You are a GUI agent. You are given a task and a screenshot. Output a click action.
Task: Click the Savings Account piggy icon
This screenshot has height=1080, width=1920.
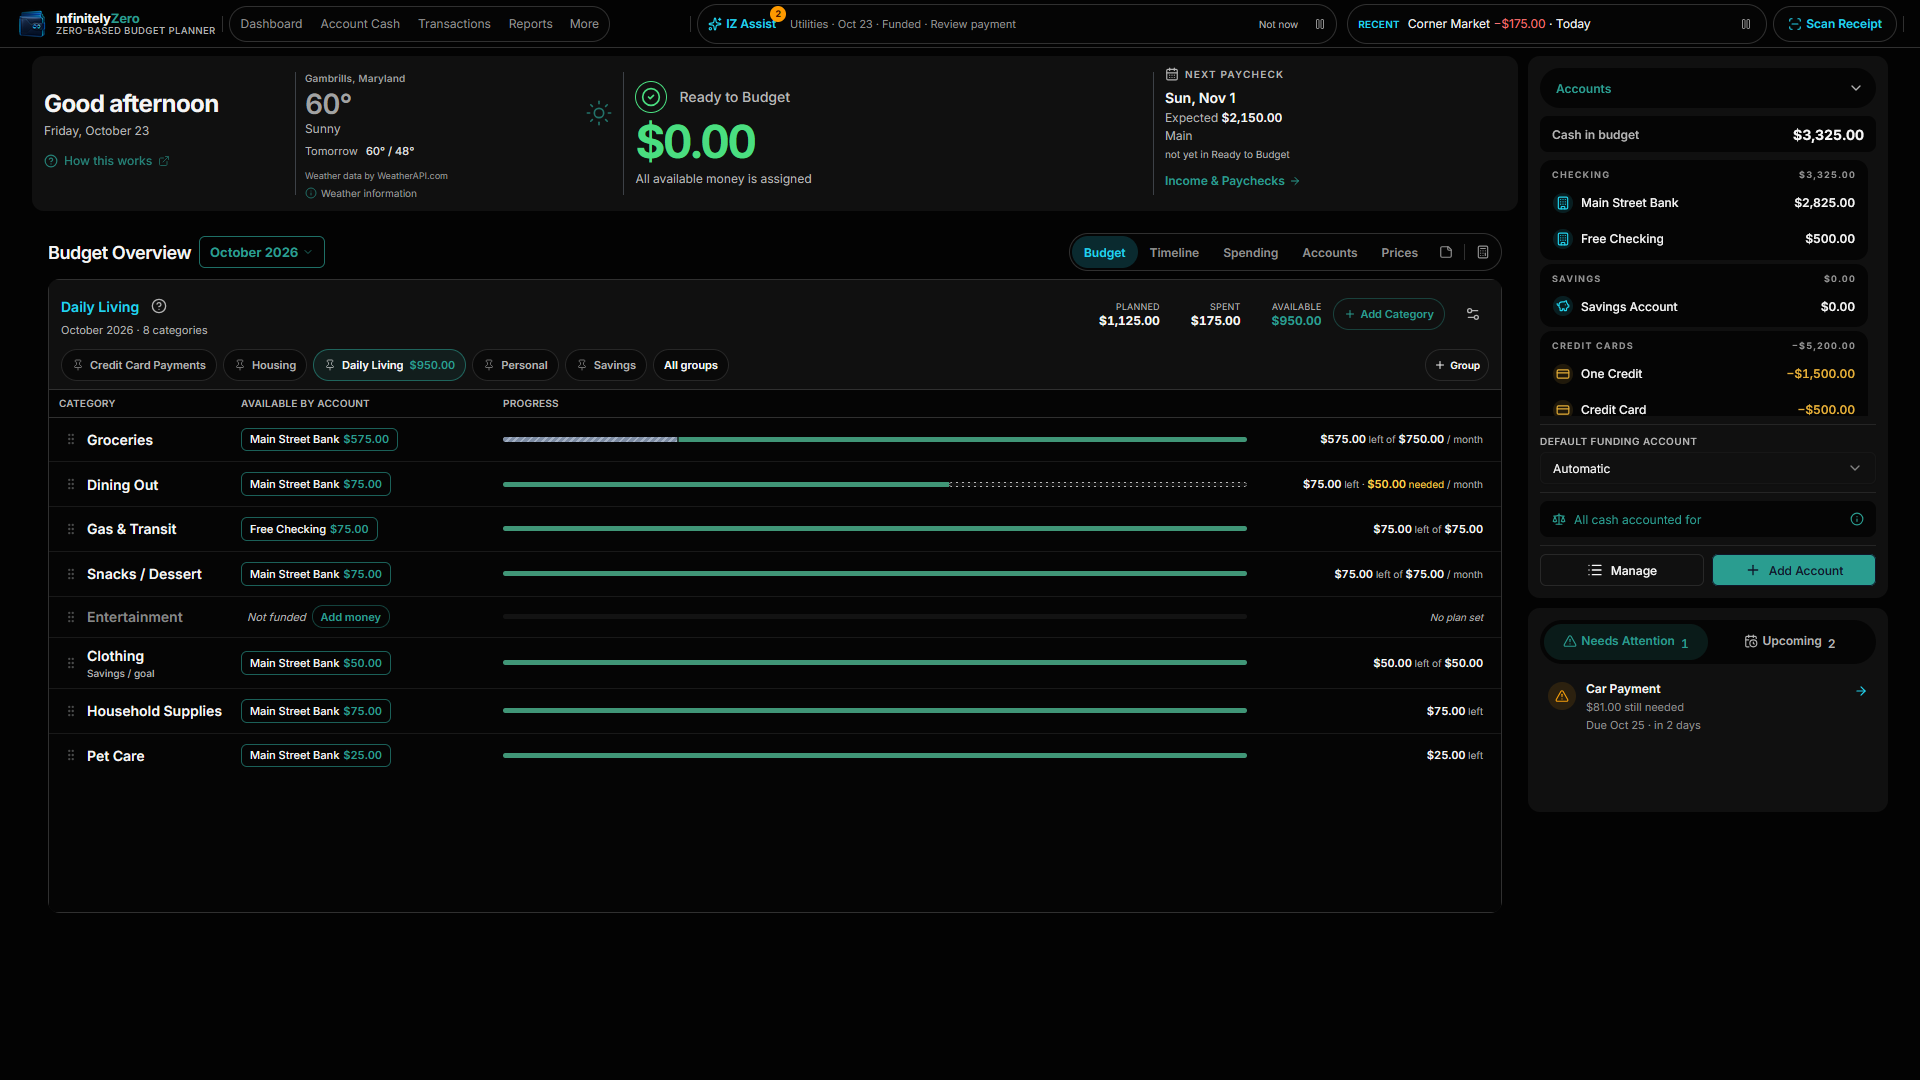1563,307
